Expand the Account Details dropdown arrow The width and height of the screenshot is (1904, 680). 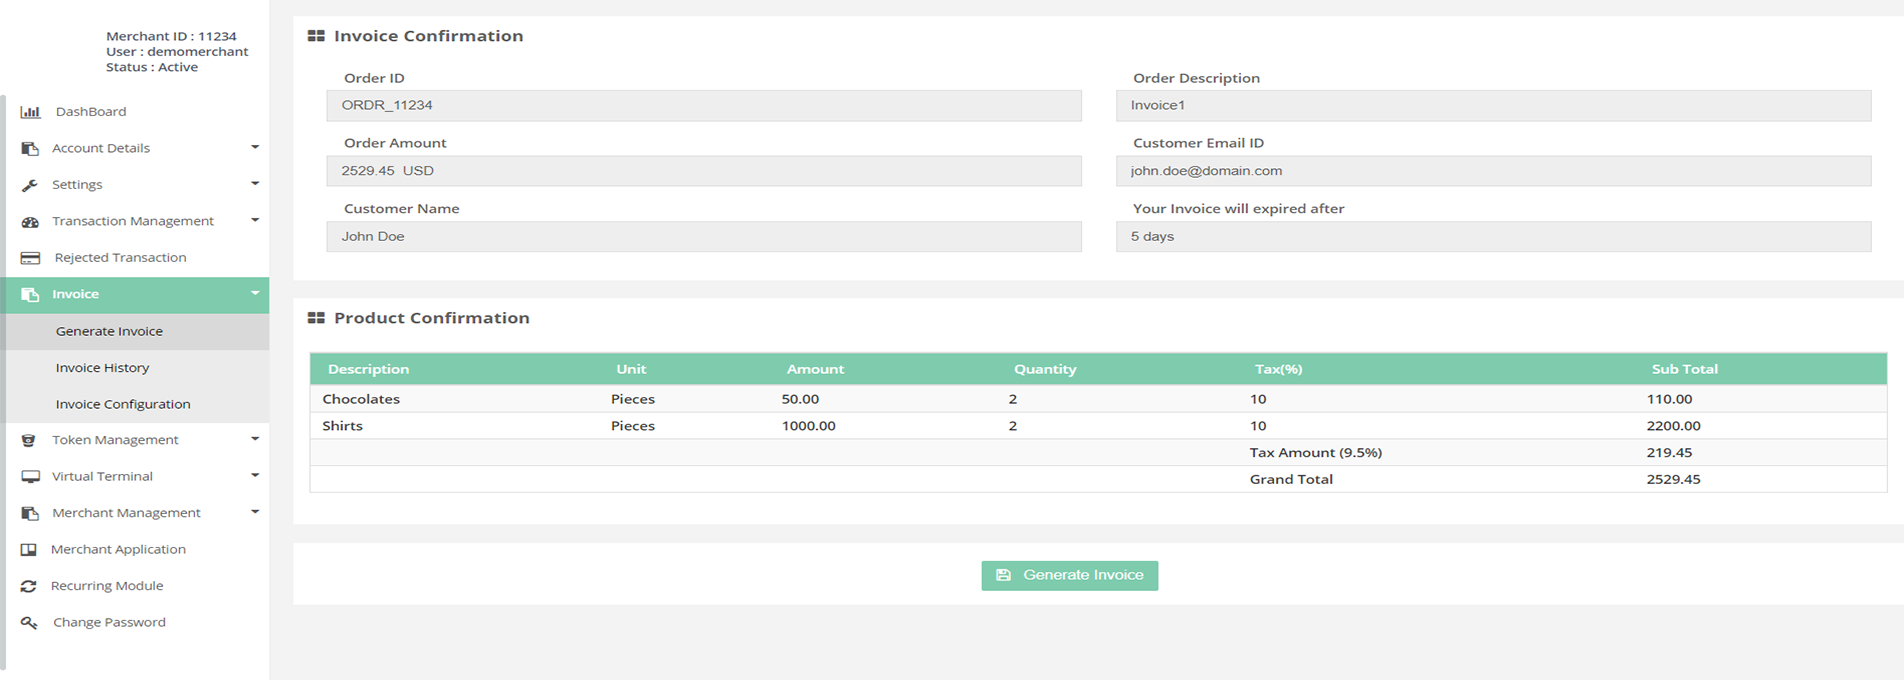click(255, 147)
